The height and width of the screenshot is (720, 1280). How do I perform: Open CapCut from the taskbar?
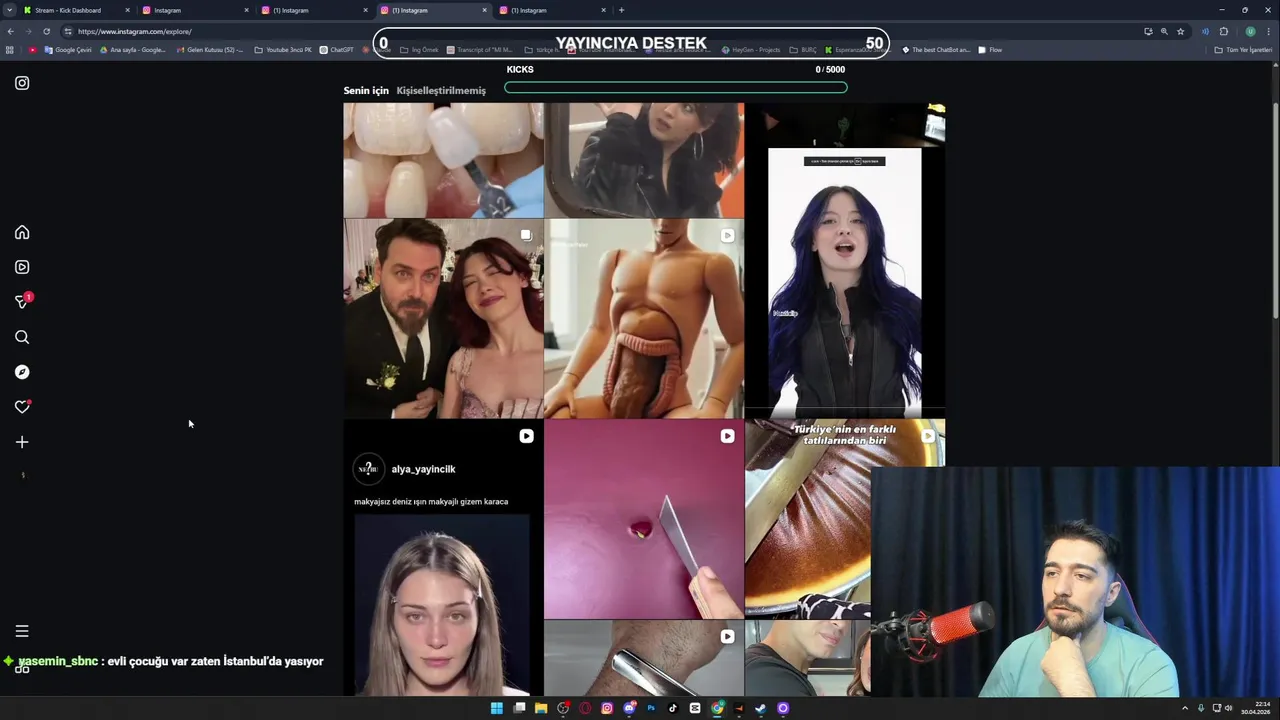coord(695,708)
